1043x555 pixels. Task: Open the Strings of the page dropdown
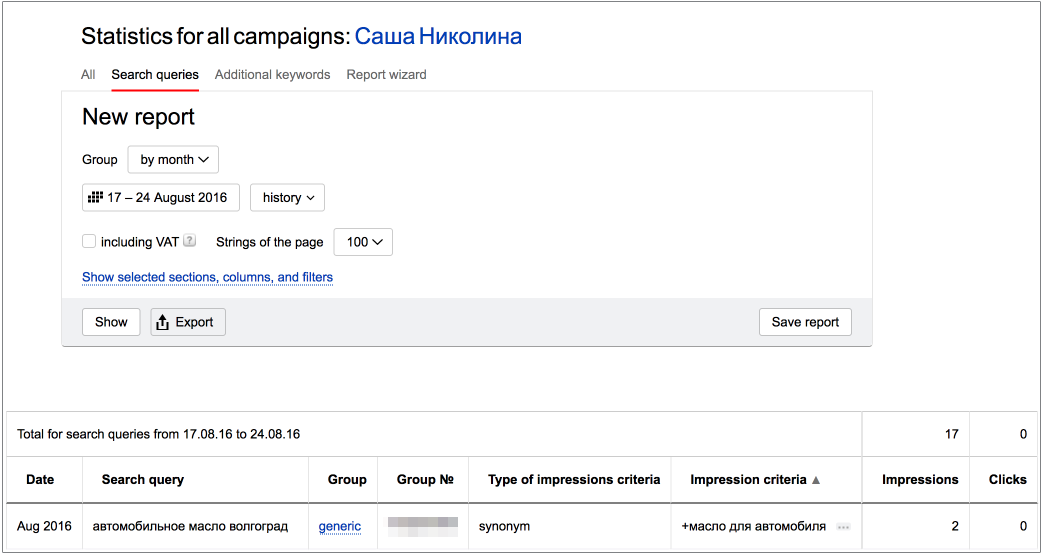pos(363,242)
